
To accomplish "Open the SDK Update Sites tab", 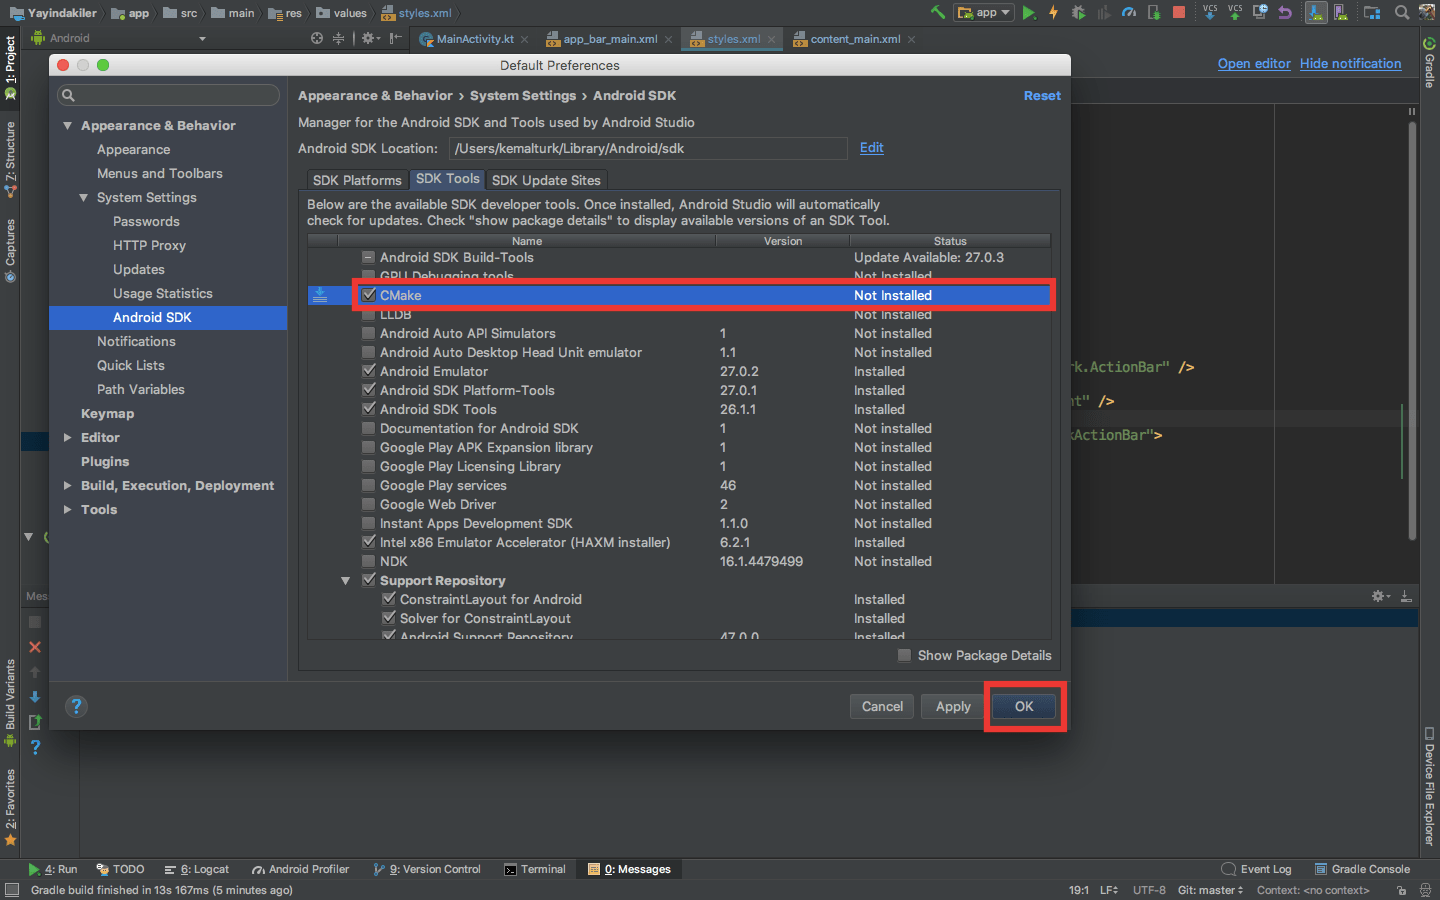I will click(x=546, y=180).
